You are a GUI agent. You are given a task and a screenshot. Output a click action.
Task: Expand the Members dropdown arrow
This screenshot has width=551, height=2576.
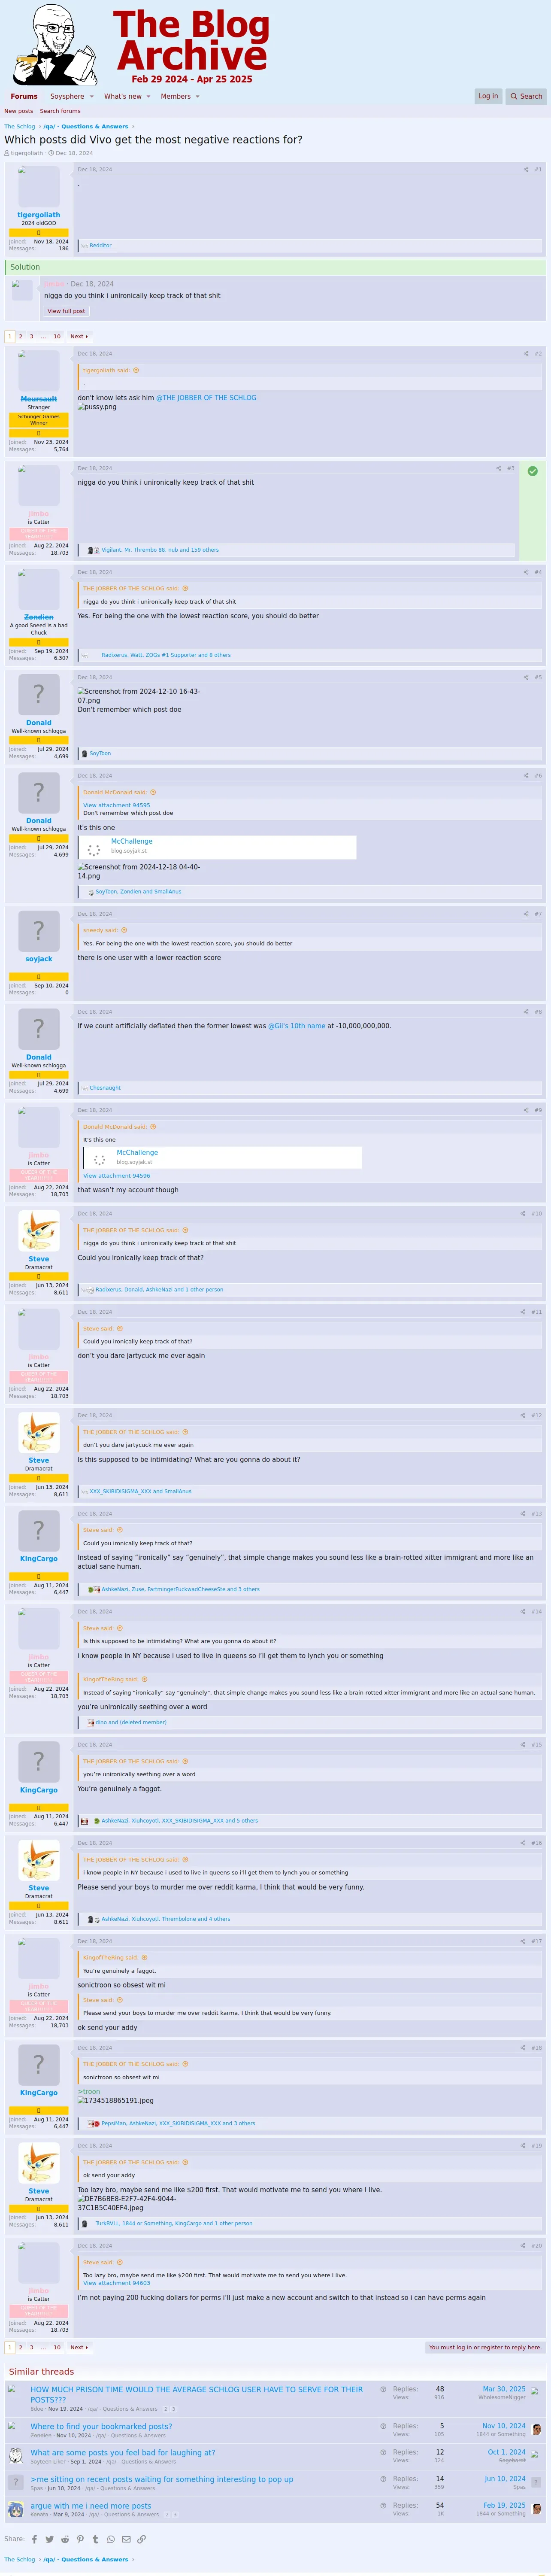pyautogui.click(x=198, y=97)
